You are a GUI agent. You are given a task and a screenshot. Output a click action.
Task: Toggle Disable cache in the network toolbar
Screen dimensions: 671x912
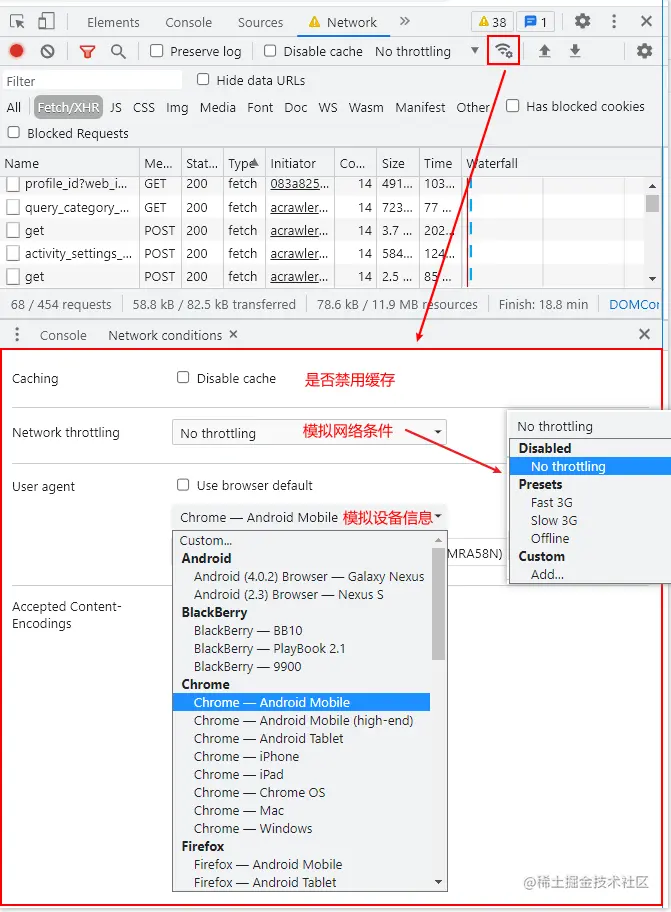click(270, 51)
